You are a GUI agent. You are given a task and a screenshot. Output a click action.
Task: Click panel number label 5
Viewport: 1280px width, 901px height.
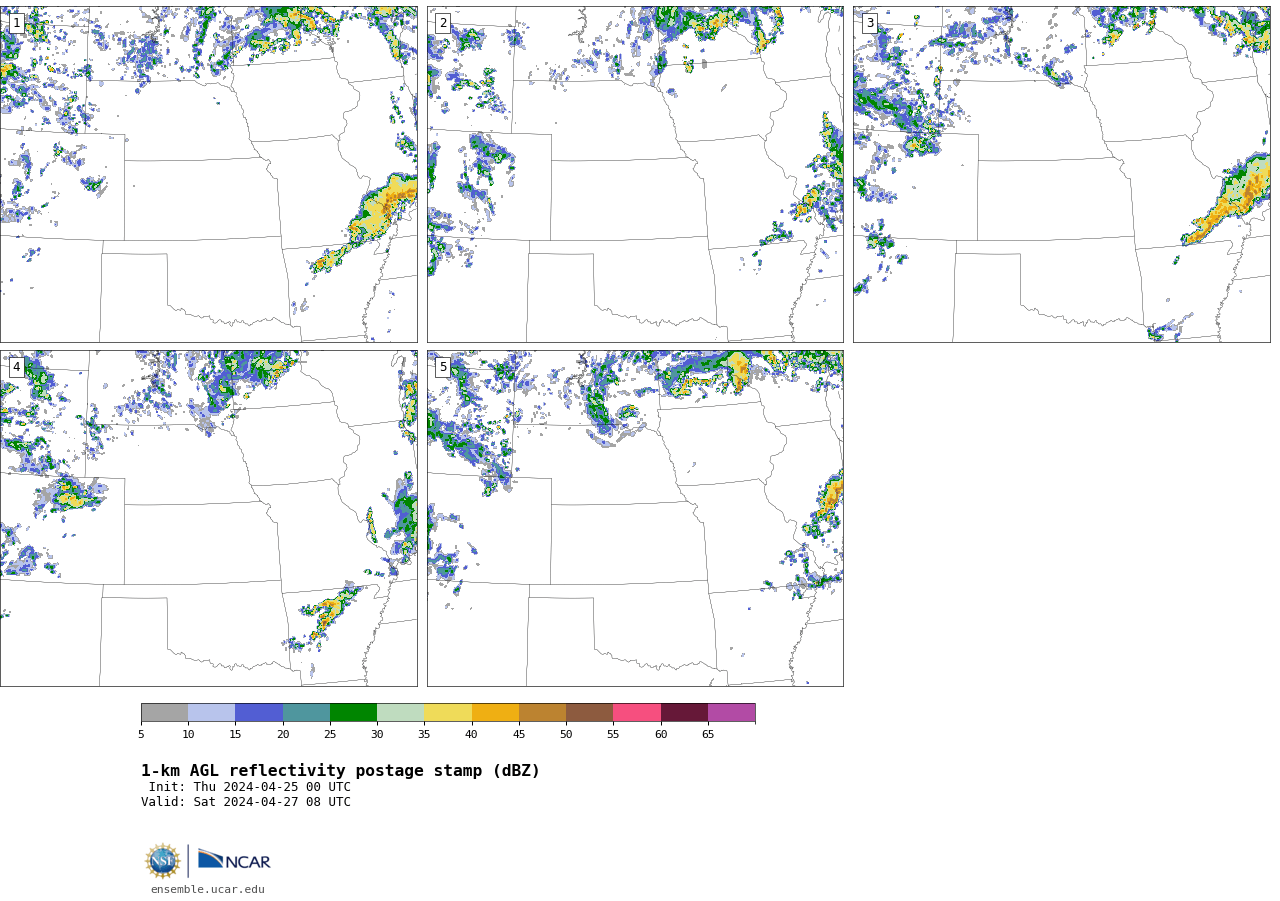point(443,367)
